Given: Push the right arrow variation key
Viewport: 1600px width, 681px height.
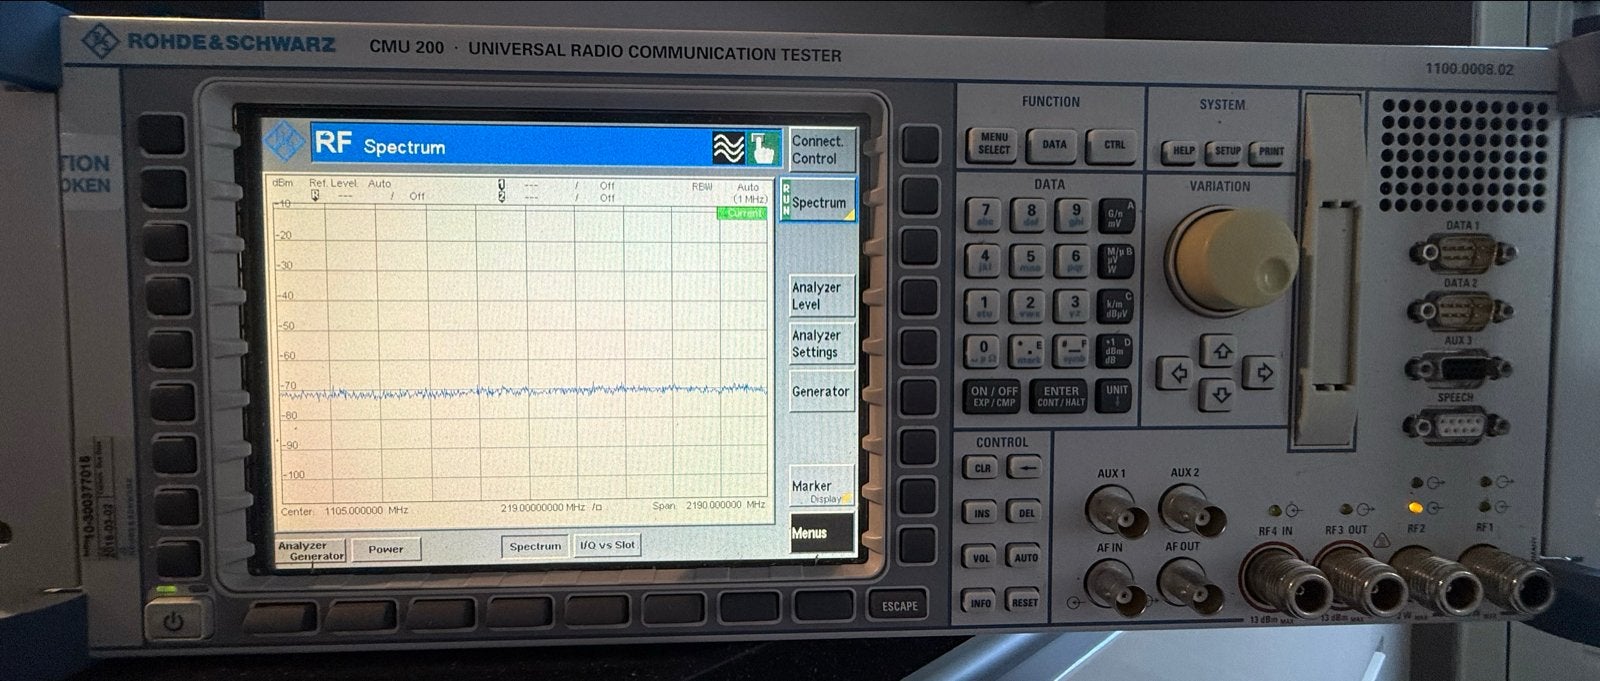Looking at the screenshot, I should point(1264,373).
